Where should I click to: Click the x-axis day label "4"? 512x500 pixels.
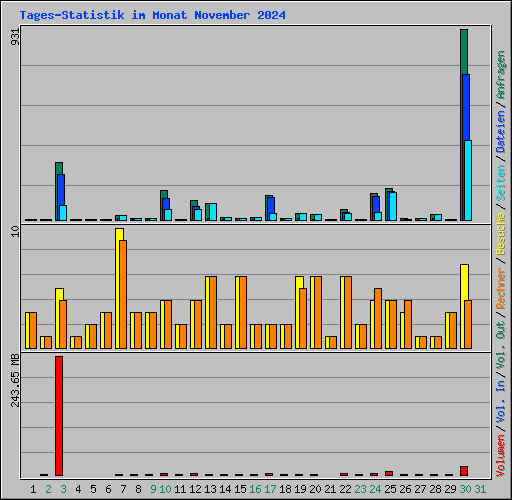coord(78,489)
